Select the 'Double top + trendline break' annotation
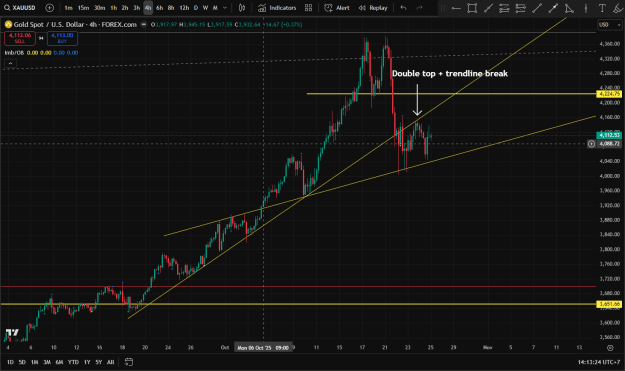The width and height of the screenshot is (625, 371). (x=450, y=73)
